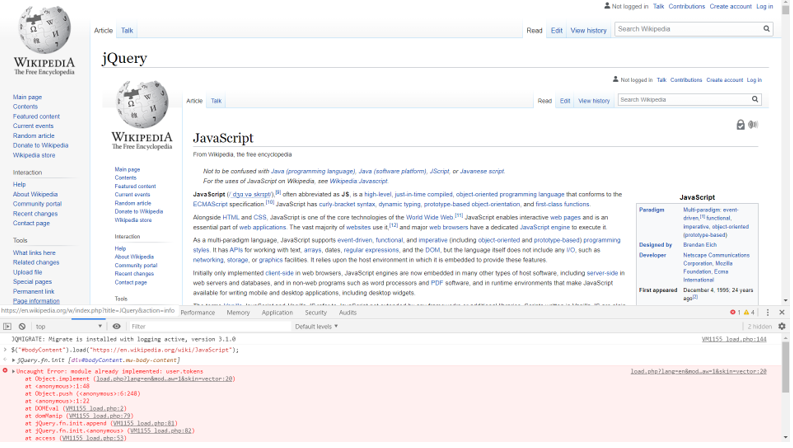Click the 'at DOMEval' stack trace line
This screenshot has height=448, width=793.
coord(76,410)
